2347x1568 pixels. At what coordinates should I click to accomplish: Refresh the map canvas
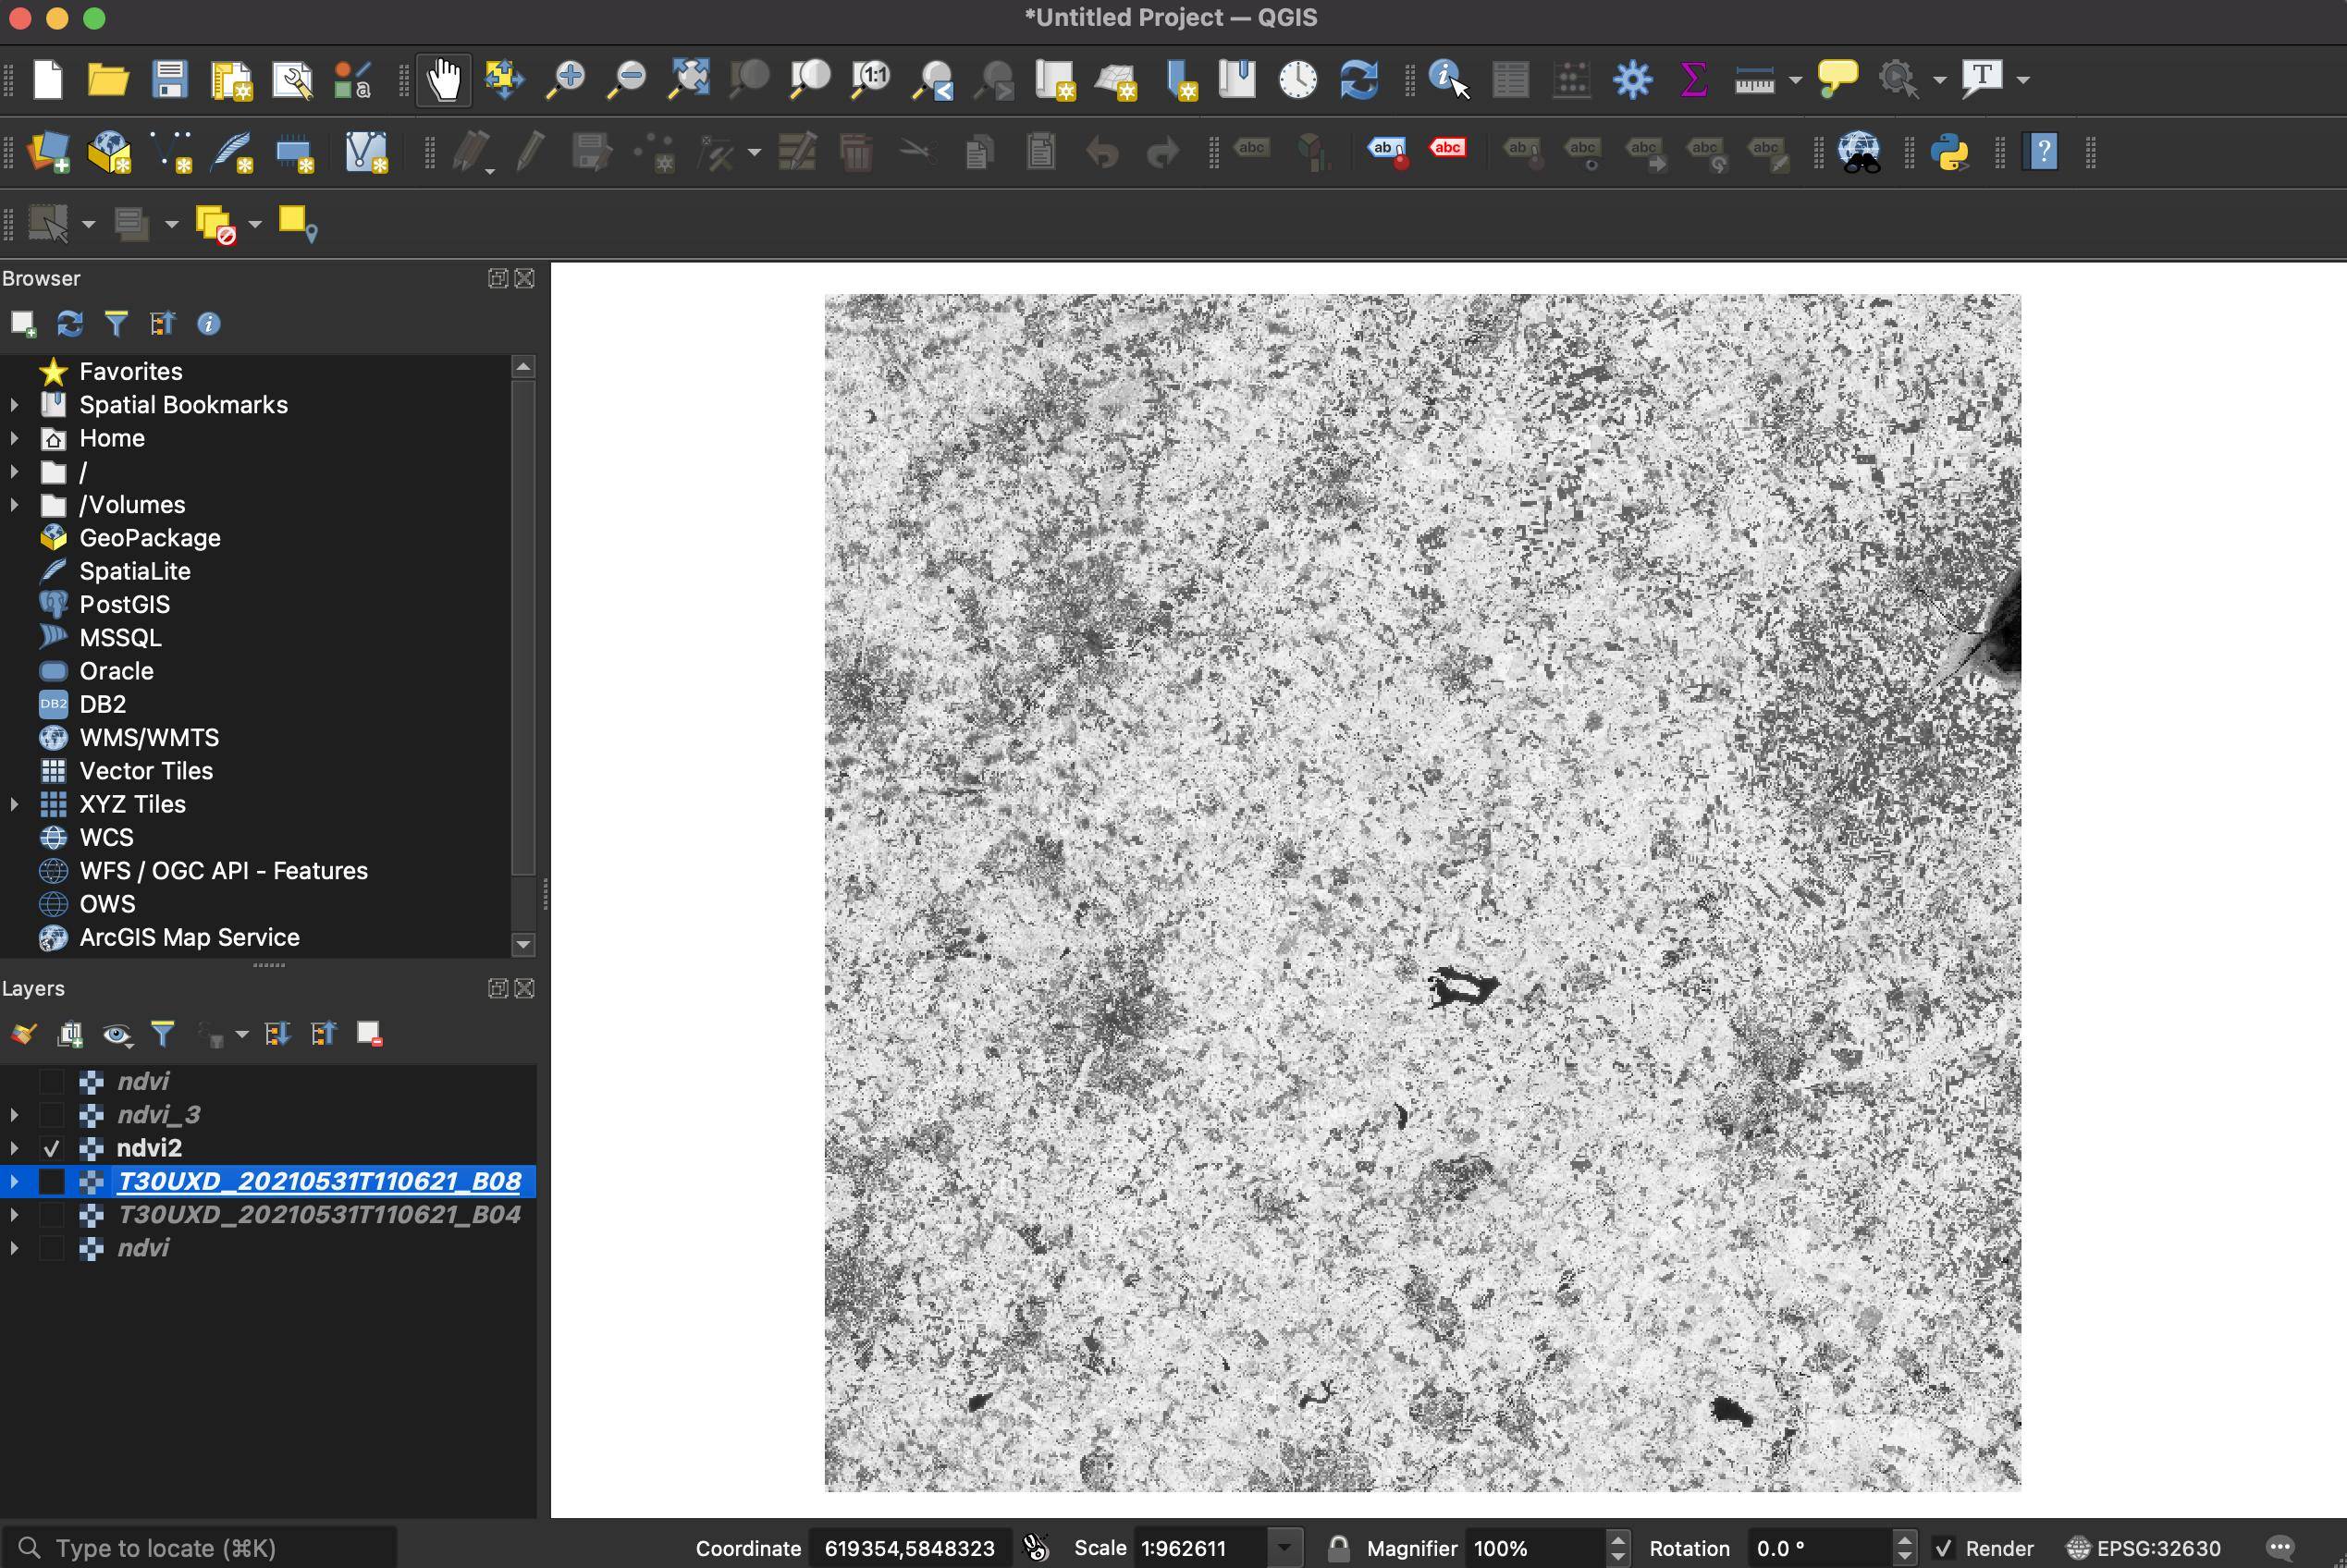pos(1359,79)
